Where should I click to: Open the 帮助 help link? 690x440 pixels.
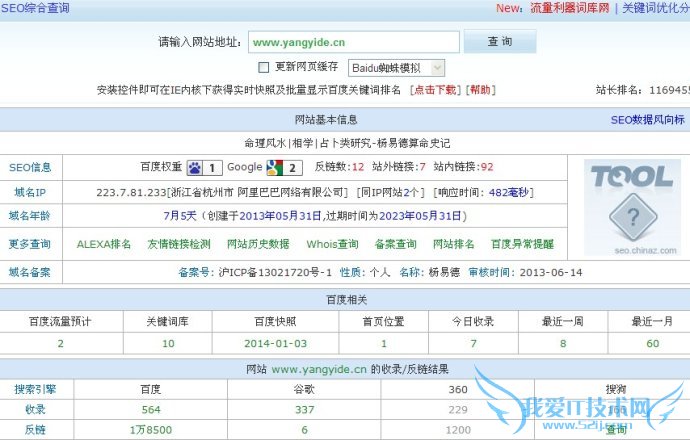coord(481,90)
